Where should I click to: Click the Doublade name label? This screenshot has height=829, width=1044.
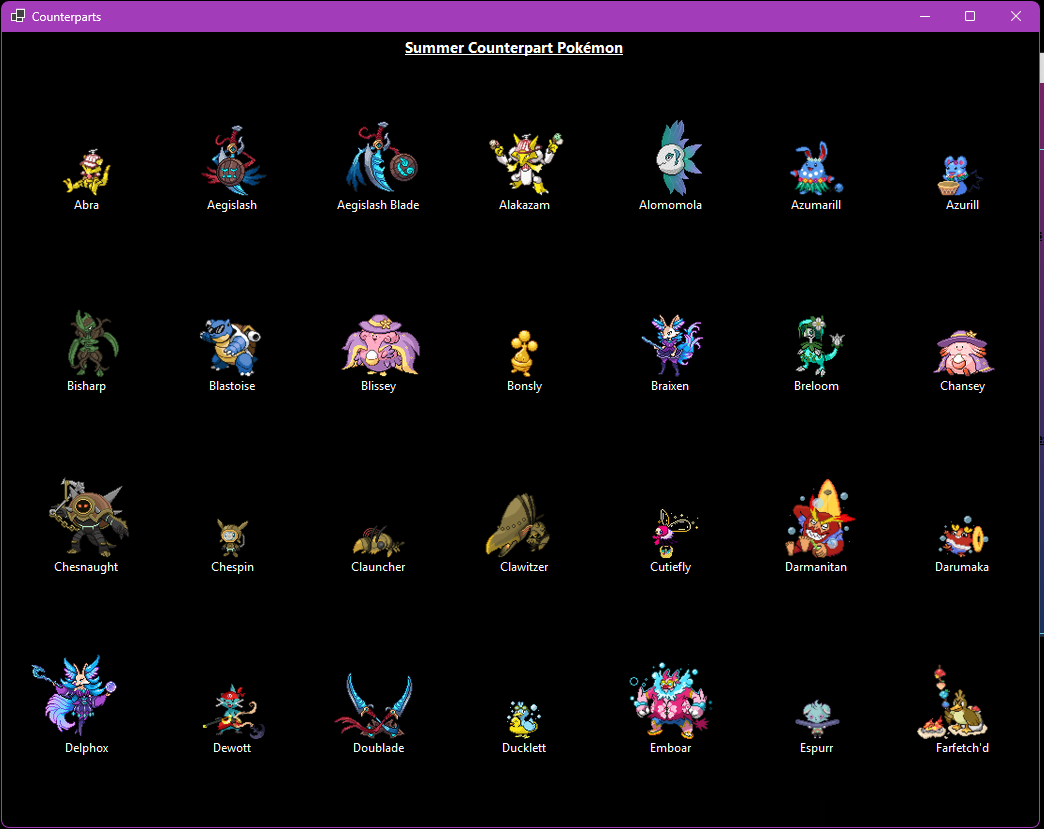(378, 748)
